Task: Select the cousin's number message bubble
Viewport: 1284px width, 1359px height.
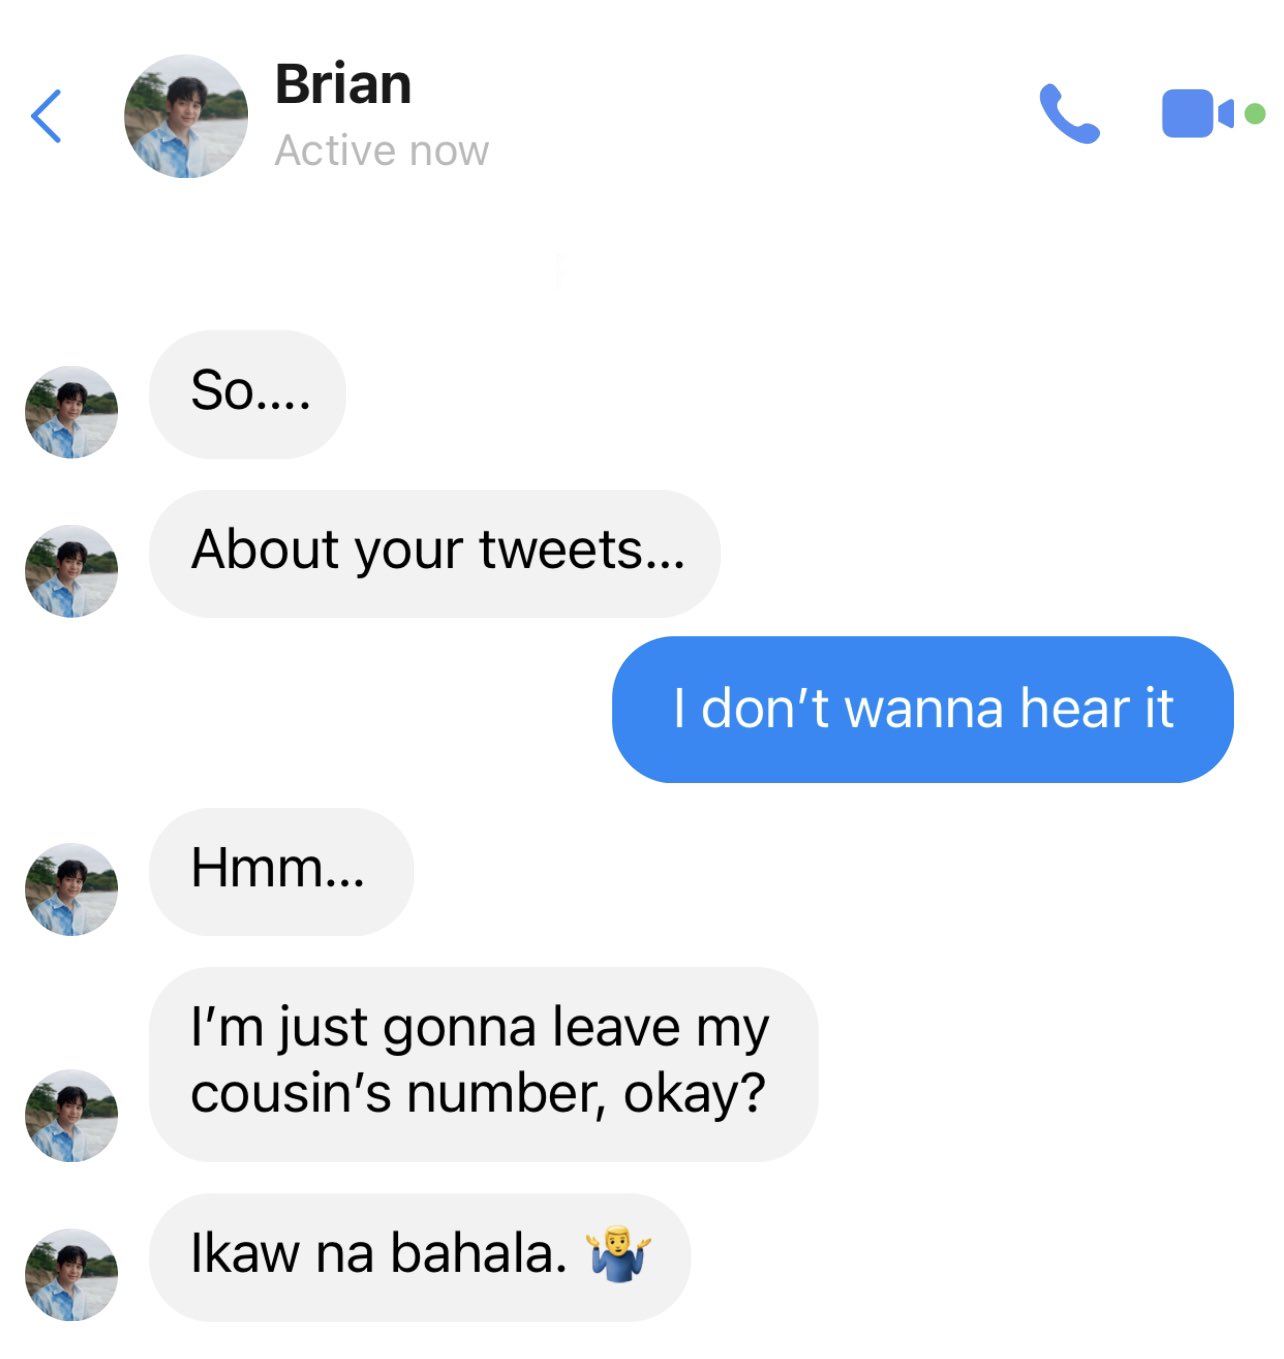Action: coord(483,1063)
